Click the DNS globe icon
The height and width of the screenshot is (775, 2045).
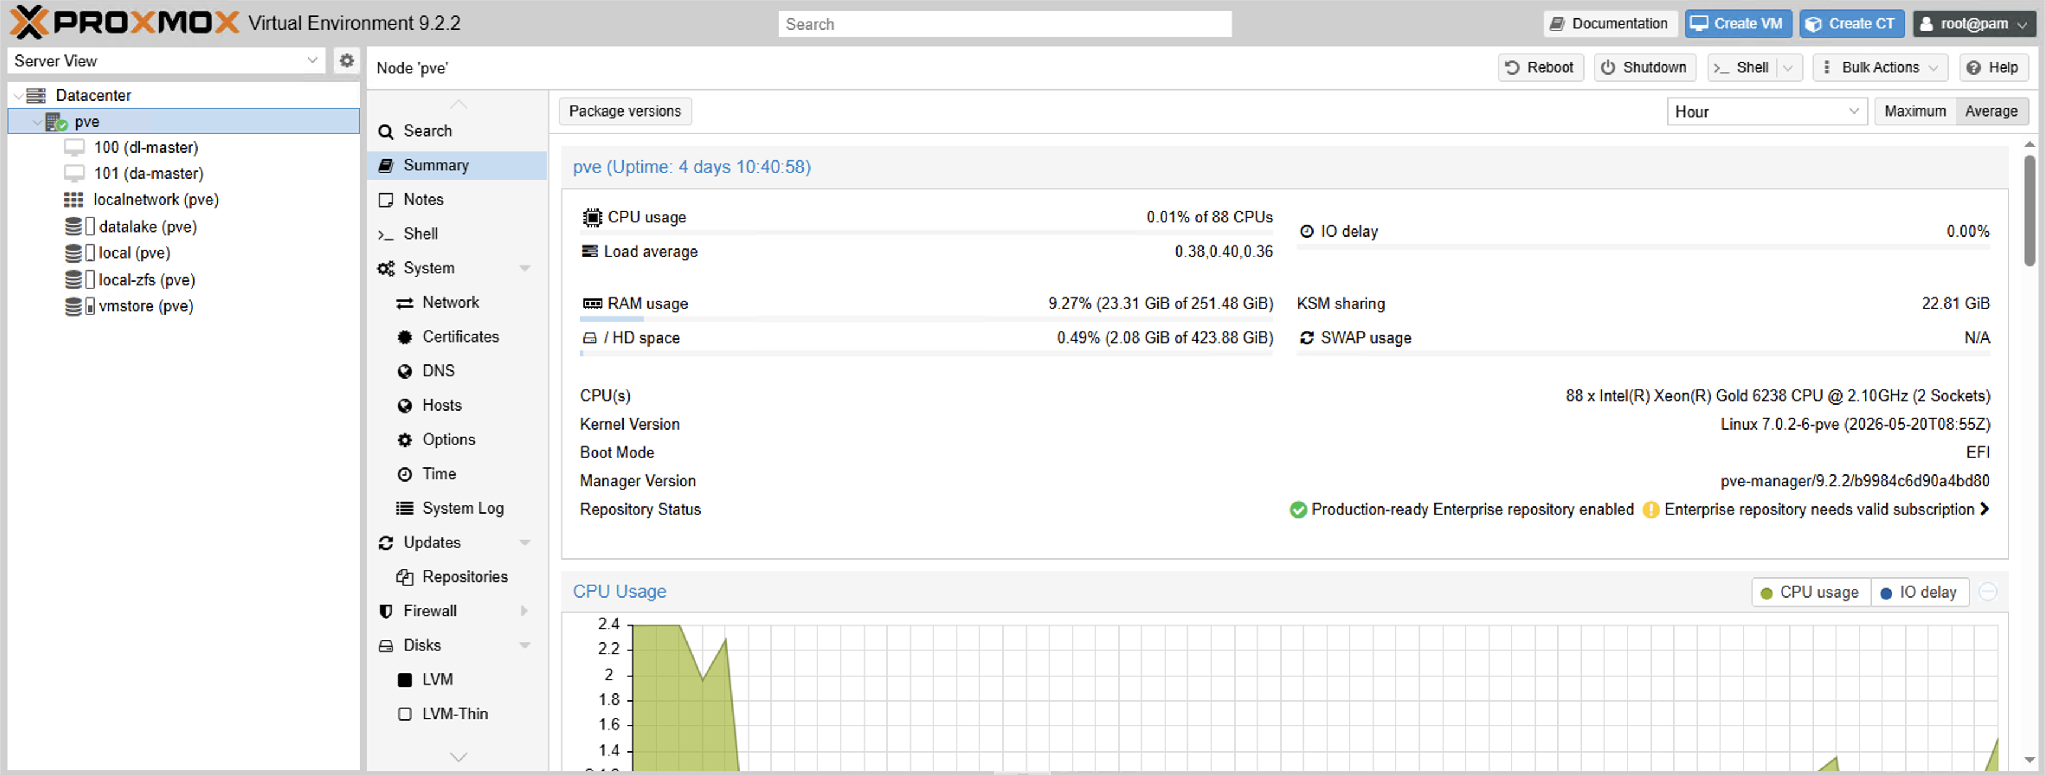pyautogui.click(x=405, y=371)
